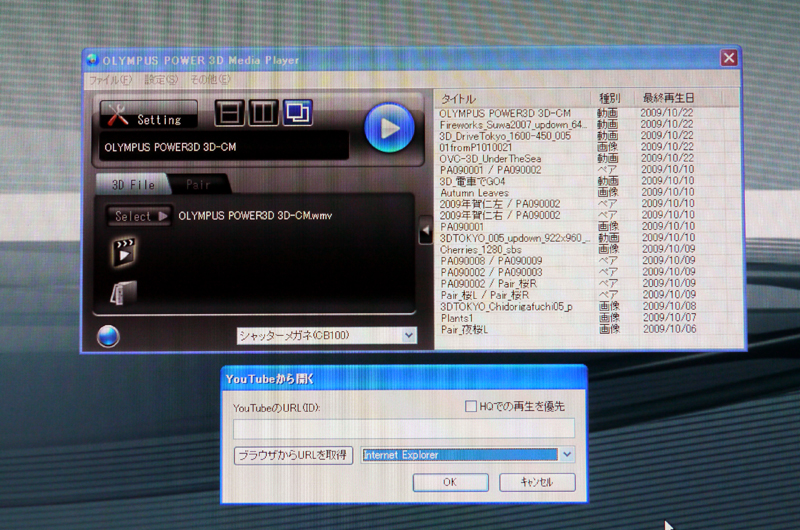This screenshot has height=530, width=800.
Task: Click OK in the YouTube dialog
Action: point(451,482)
